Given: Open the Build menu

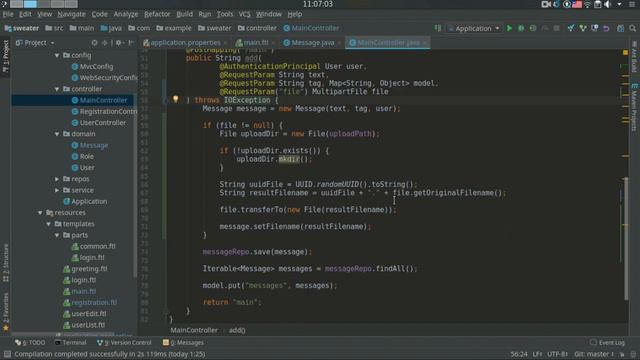Looking at the screenshot, I should 184,14.
